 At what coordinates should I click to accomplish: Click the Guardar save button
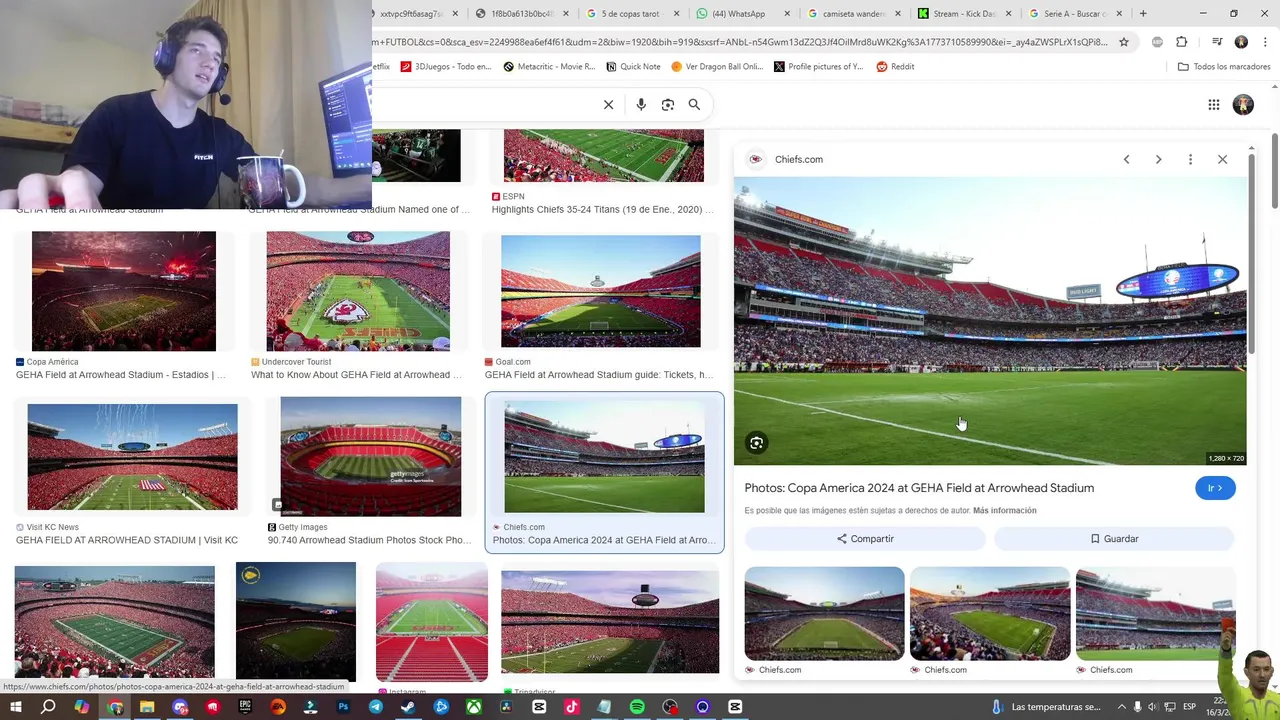[1114, 538]
